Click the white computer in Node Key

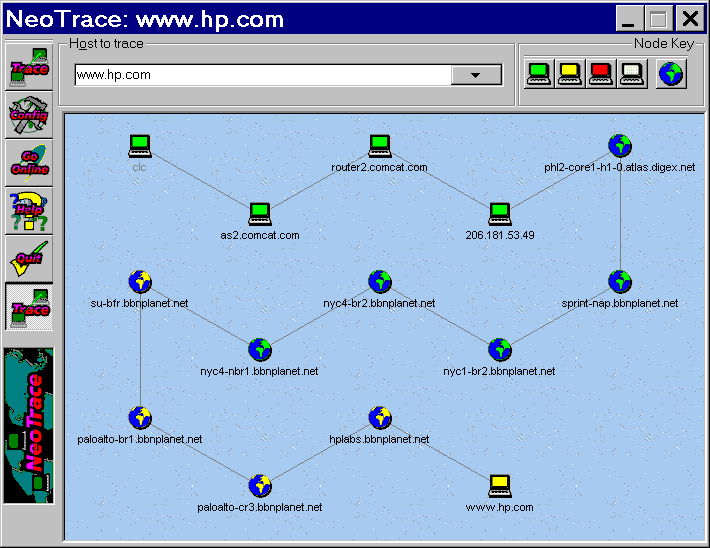631,74
